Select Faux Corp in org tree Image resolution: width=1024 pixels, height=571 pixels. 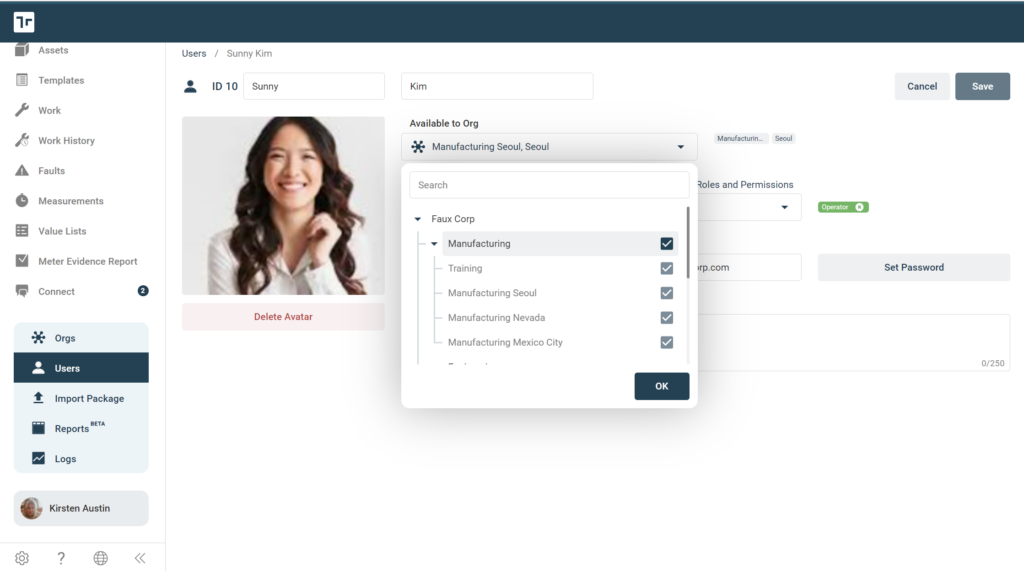coord(453,219)
